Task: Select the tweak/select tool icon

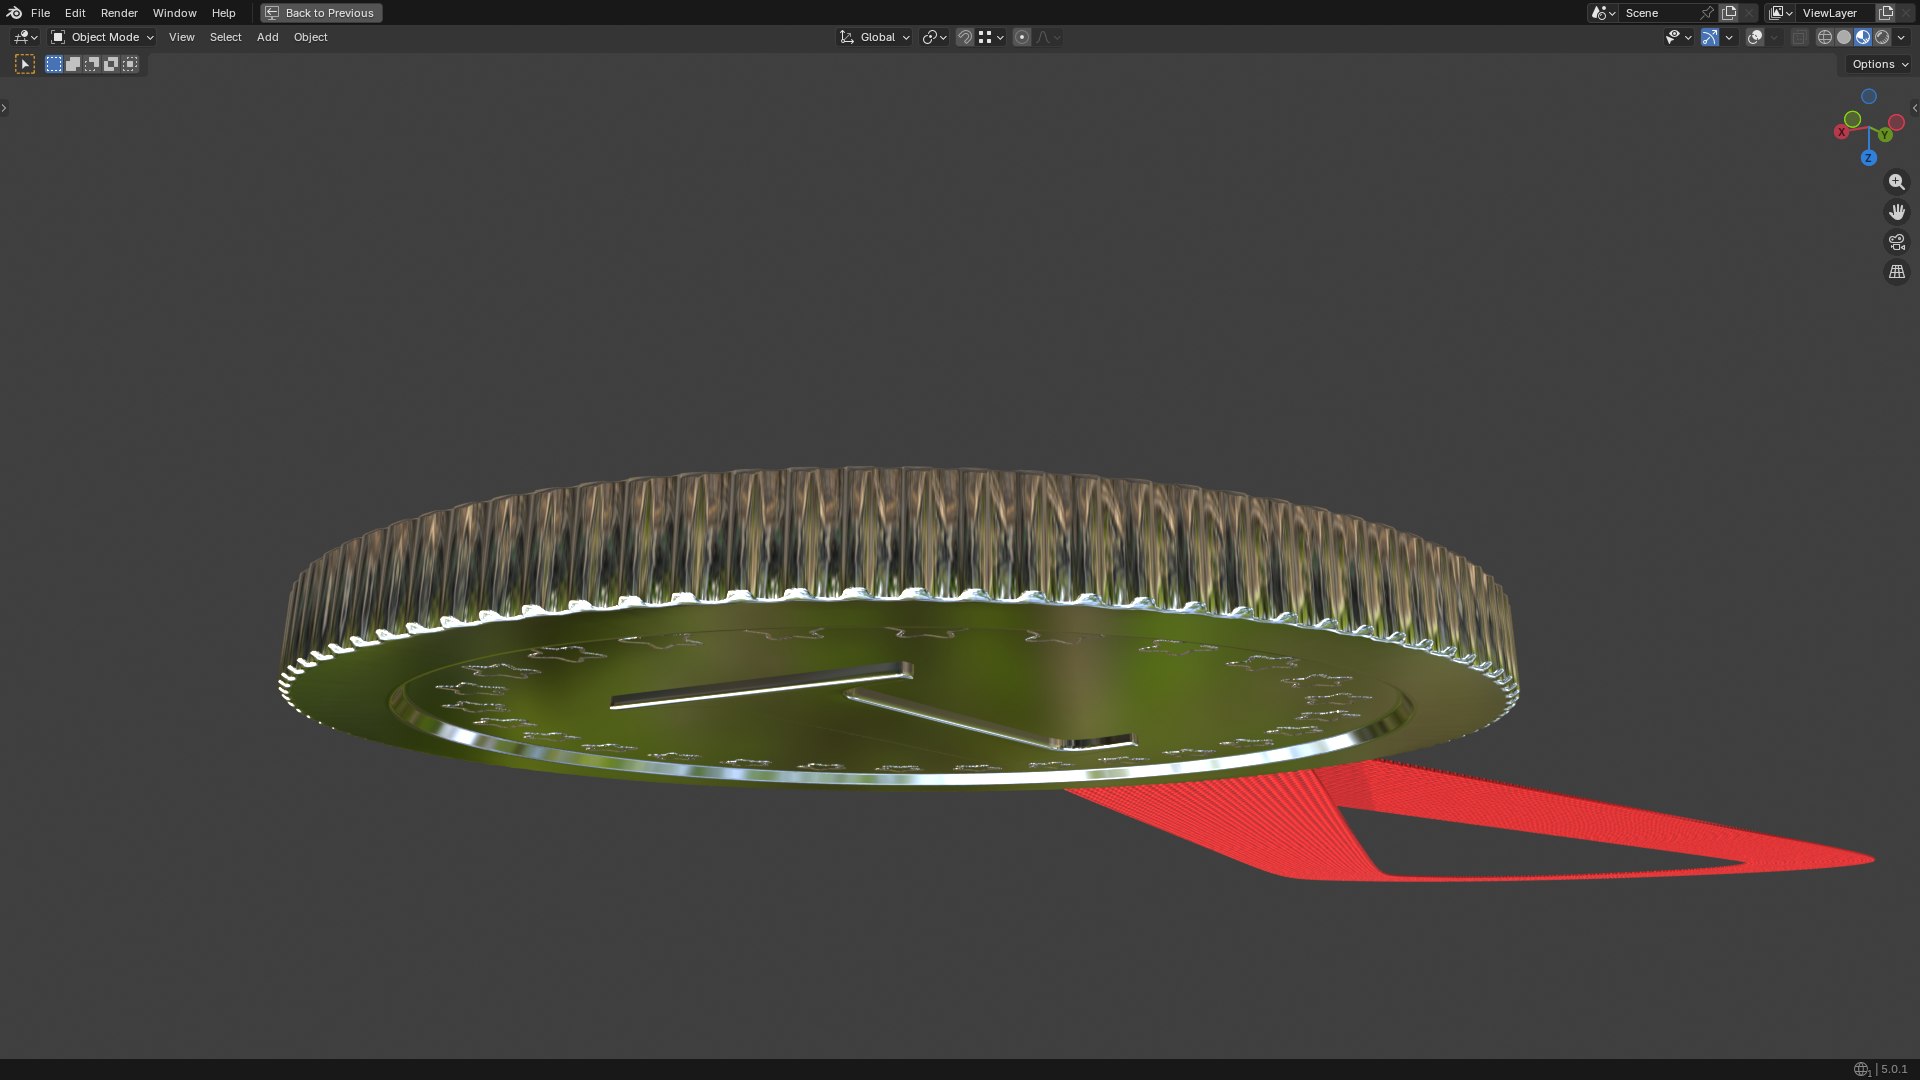Action: 25,64
